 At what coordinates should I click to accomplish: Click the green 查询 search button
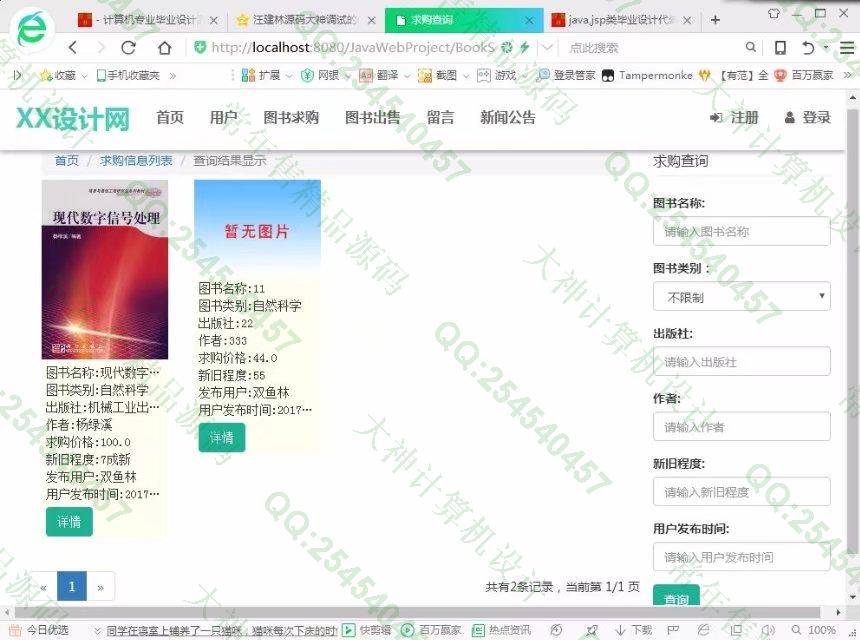(676, 596)
